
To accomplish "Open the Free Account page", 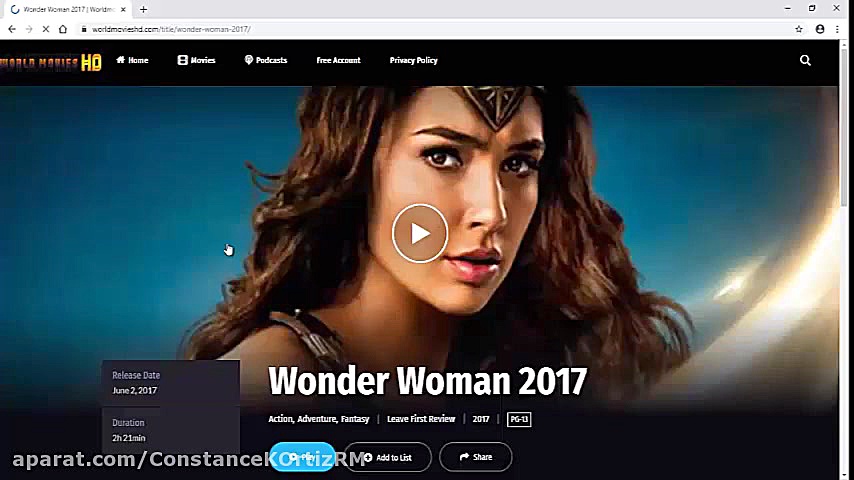I will (338, 60).
